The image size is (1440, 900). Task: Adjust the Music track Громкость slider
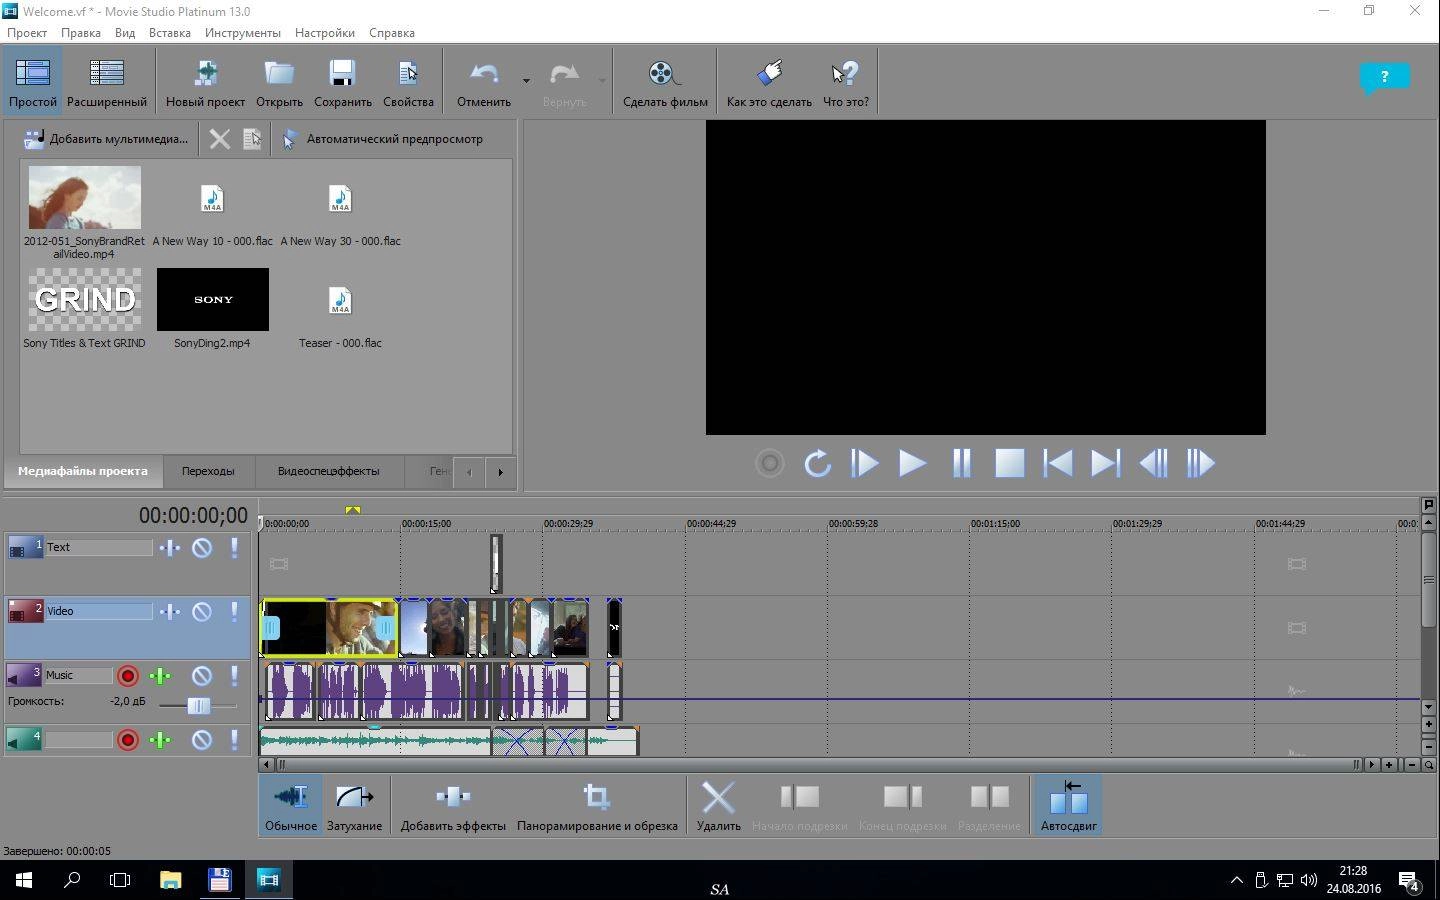199,705
